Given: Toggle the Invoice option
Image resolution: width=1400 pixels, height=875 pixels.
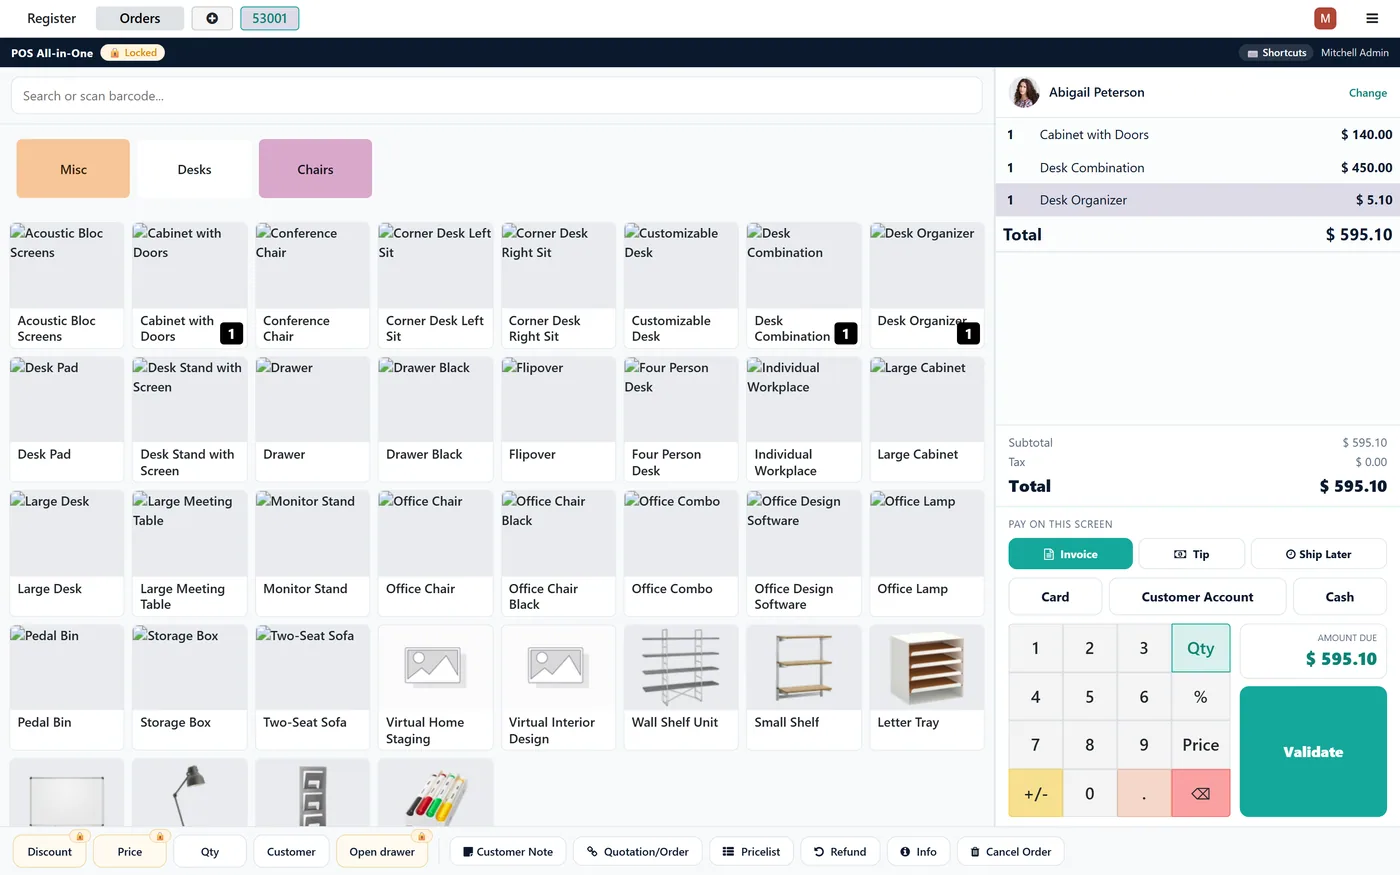Looking at the screenshot, I should pos(1070,554).
